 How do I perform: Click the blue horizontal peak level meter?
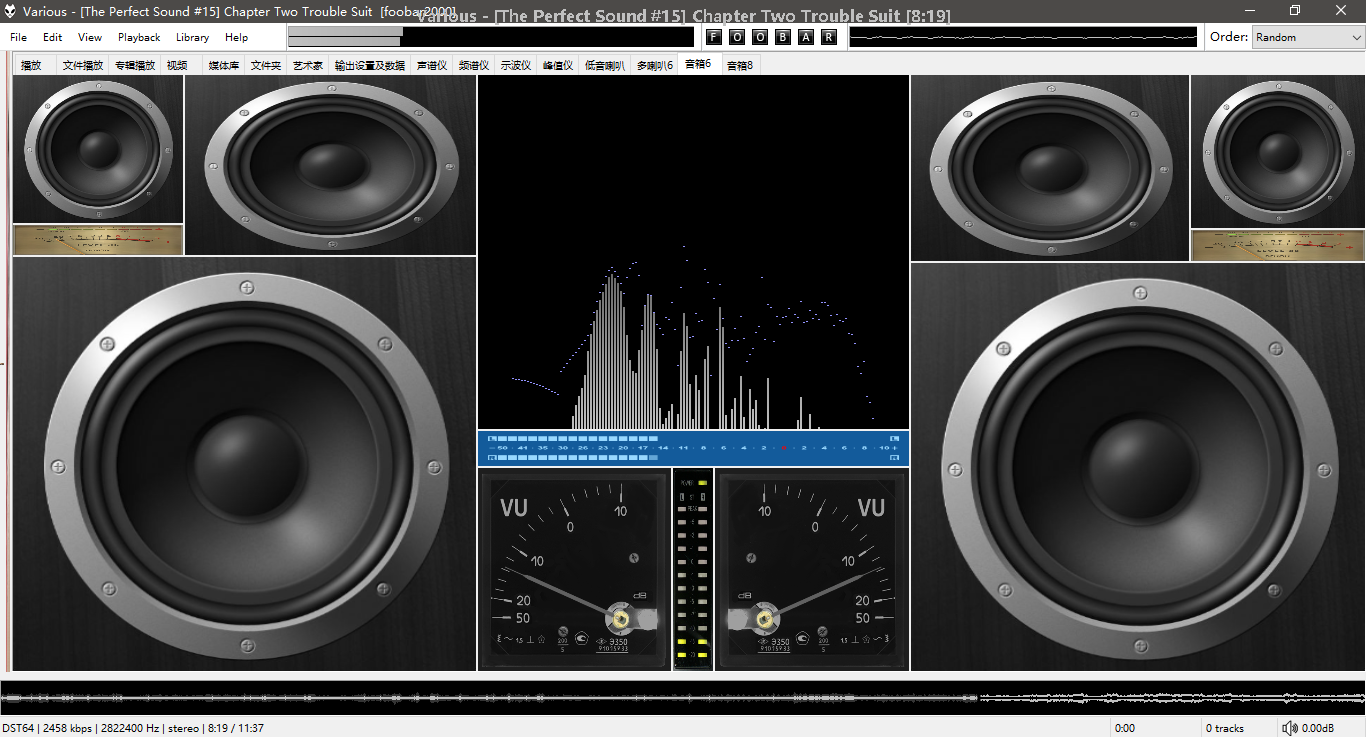click(x=693, y=448)
